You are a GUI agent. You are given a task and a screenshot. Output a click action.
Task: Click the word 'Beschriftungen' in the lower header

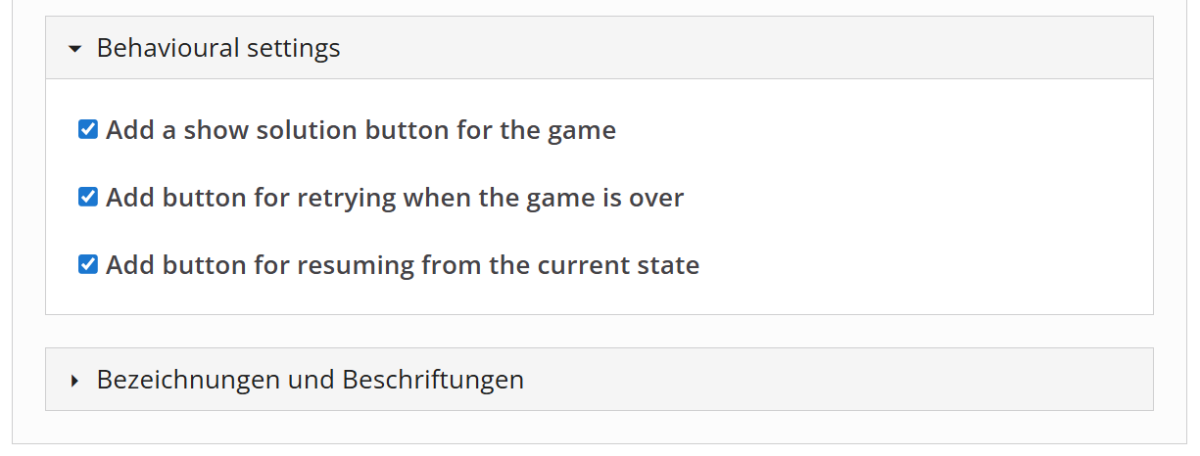pos(433,380)
